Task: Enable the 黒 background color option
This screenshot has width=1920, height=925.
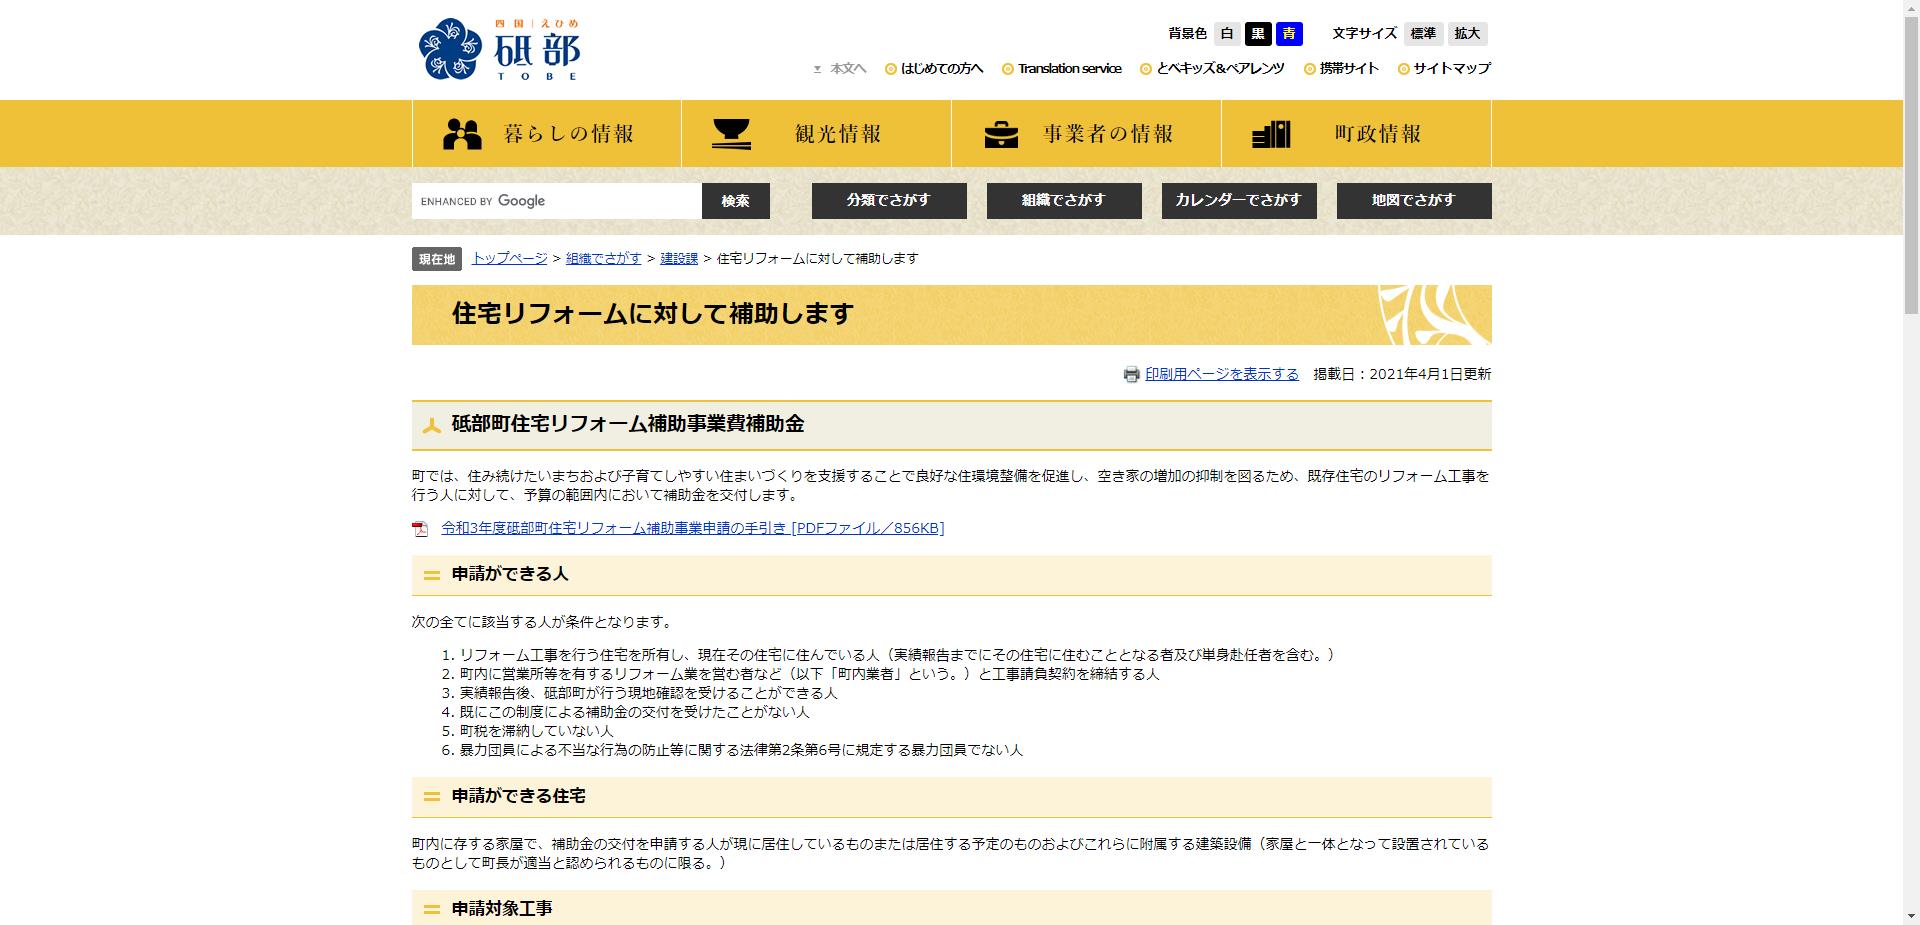Action: tap(1258, 33)
